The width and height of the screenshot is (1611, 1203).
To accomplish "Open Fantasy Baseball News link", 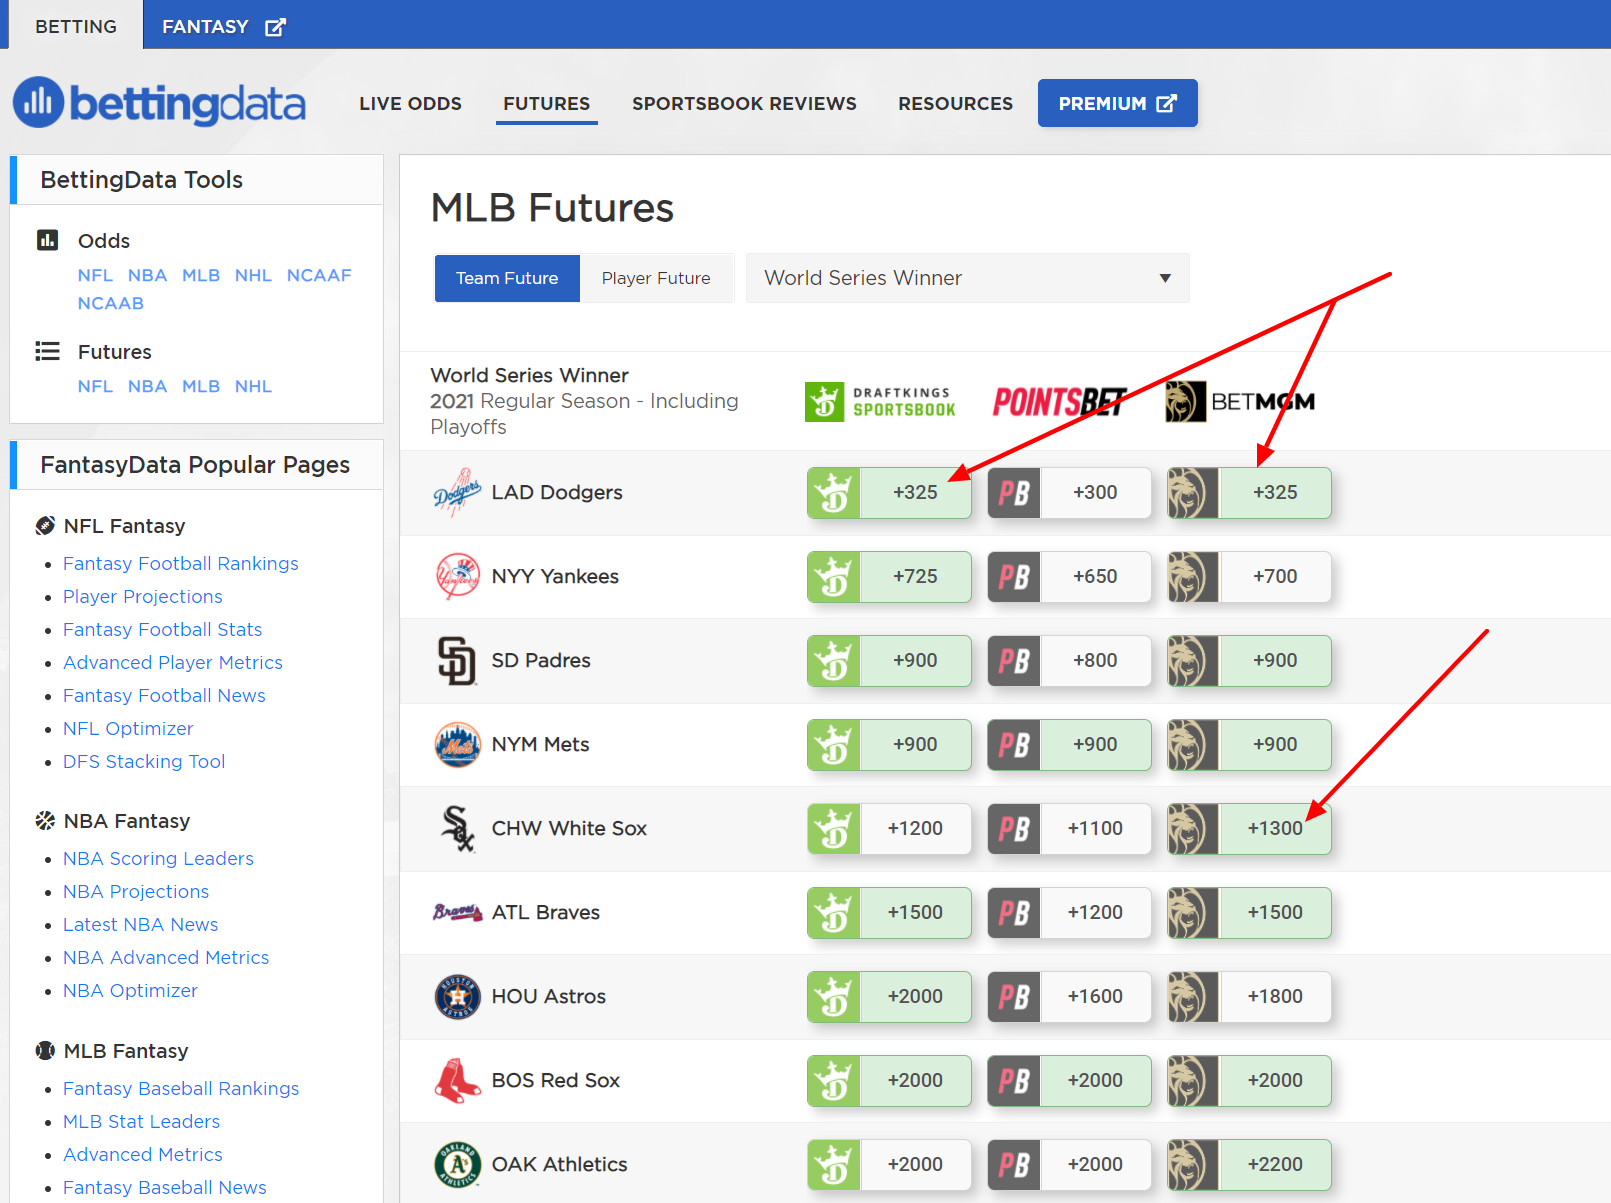I will (165, 1187).
